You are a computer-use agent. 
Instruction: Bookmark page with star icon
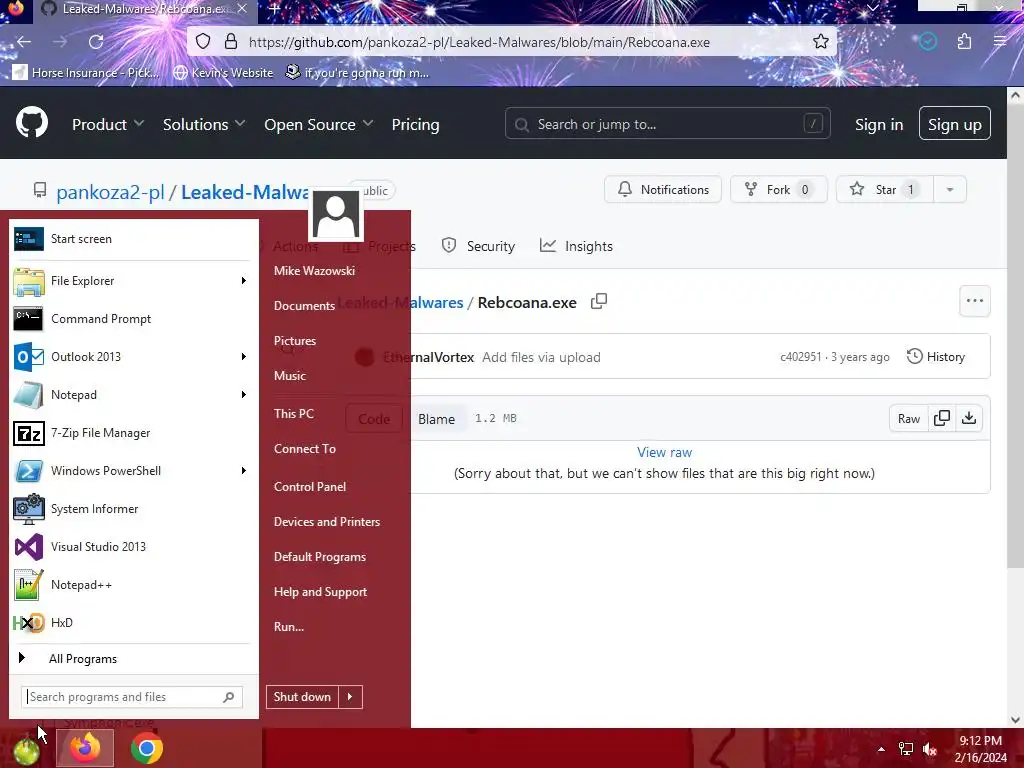[820, 42]
